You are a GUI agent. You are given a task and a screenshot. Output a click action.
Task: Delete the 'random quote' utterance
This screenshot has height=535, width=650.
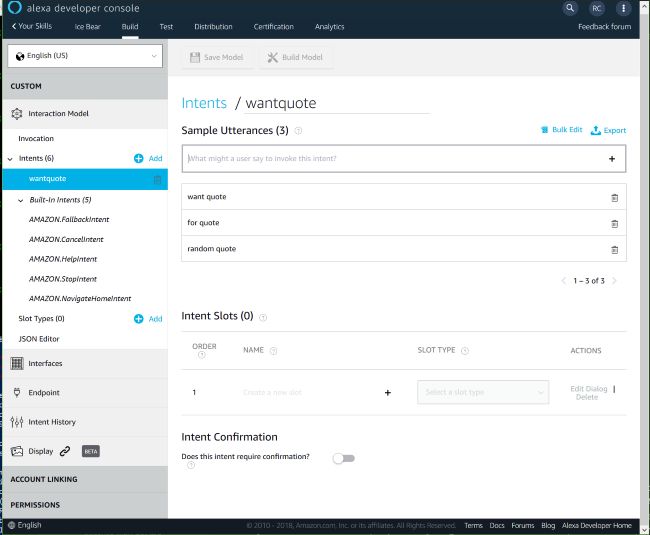pos(614,250)
